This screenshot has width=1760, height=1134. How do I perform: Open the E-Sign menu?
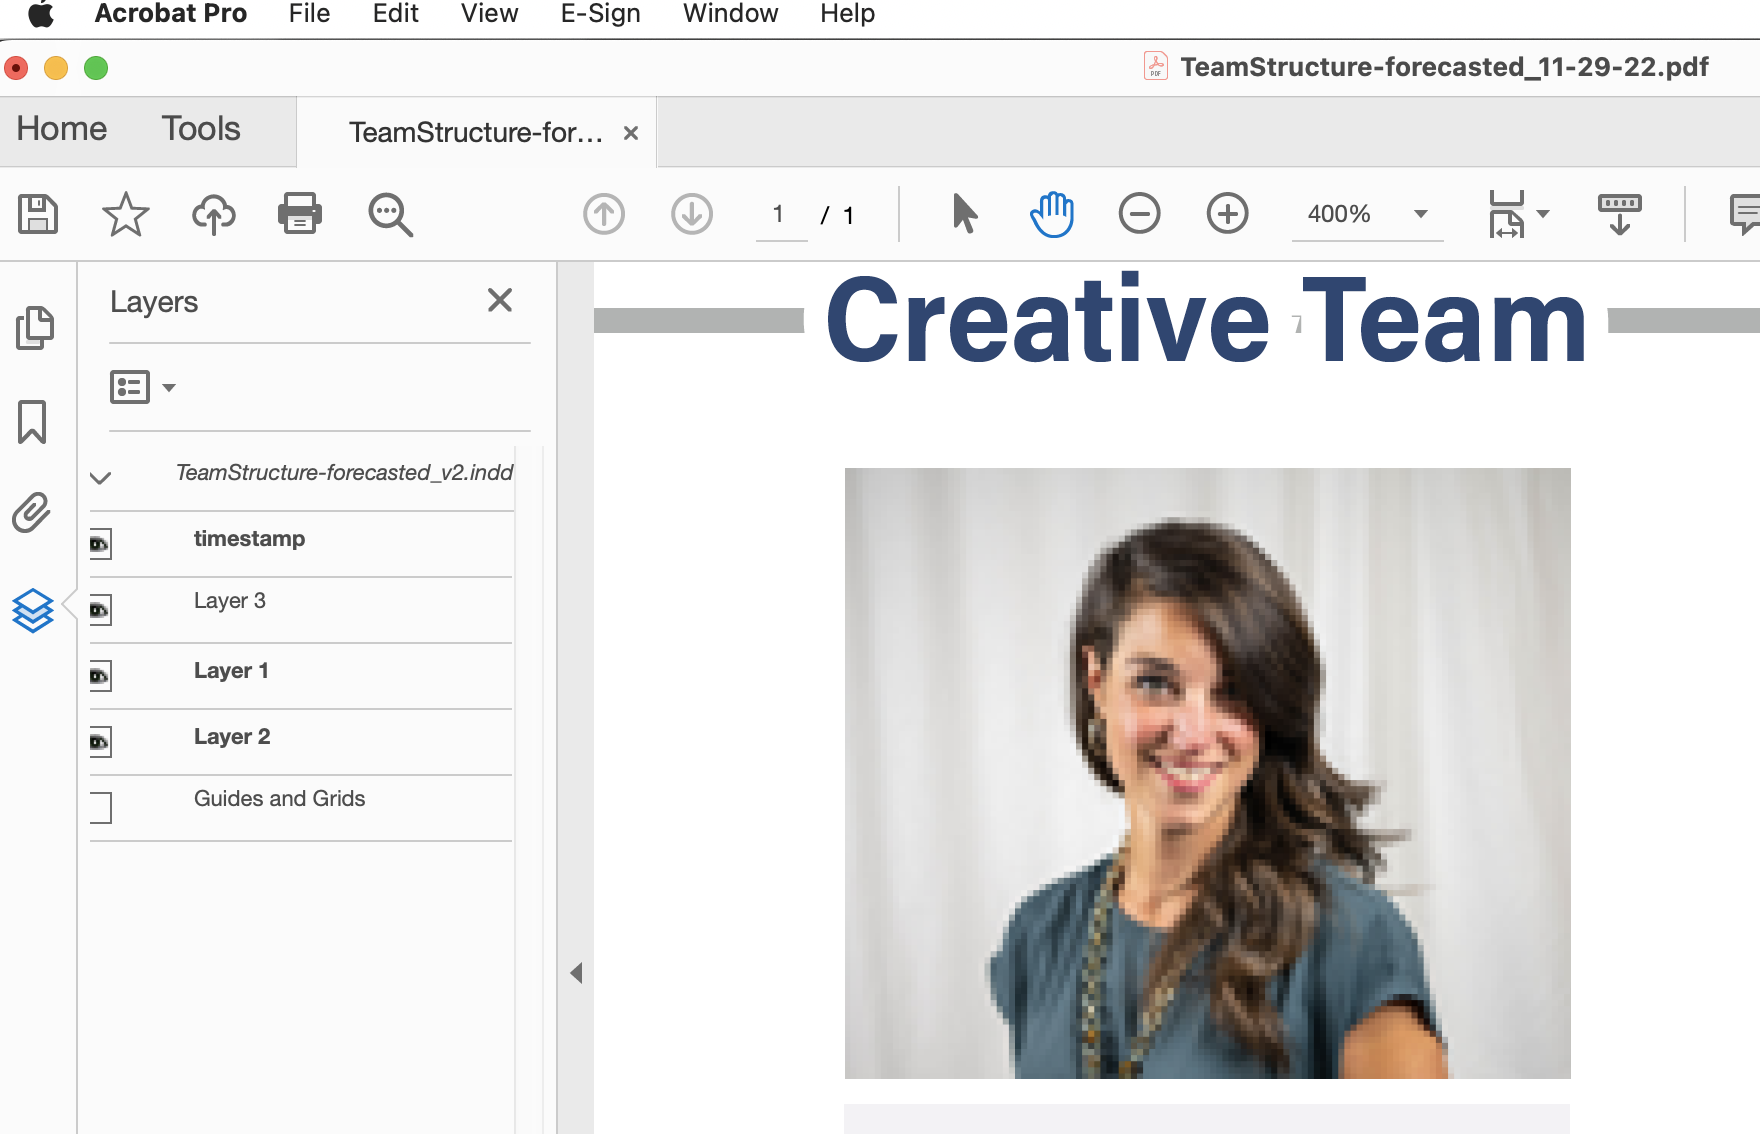point(600,13)
